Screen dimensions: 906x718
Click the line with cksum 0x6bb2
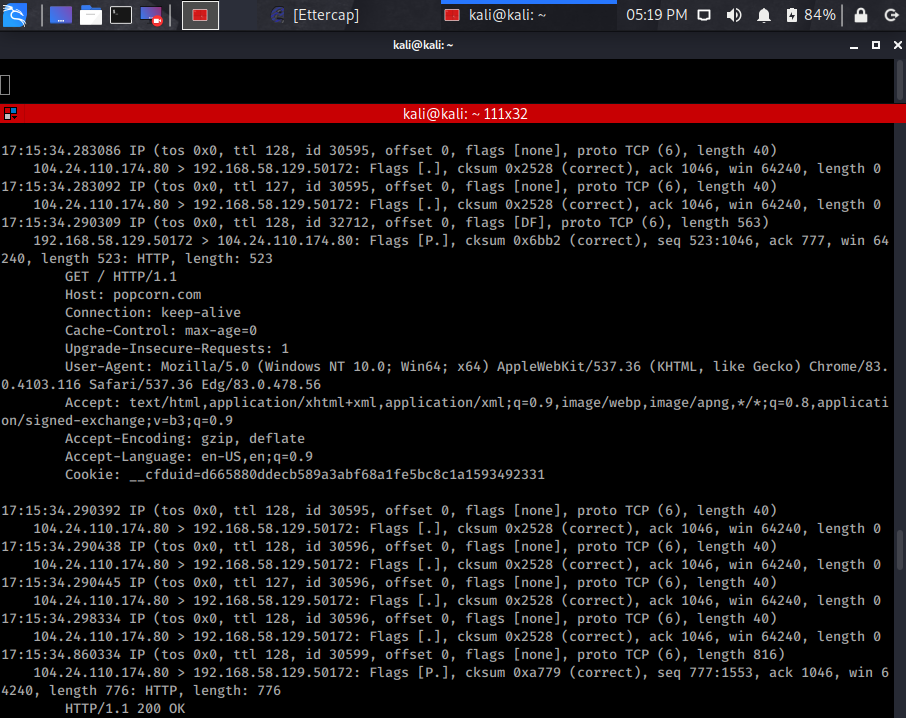click(461, 240)
